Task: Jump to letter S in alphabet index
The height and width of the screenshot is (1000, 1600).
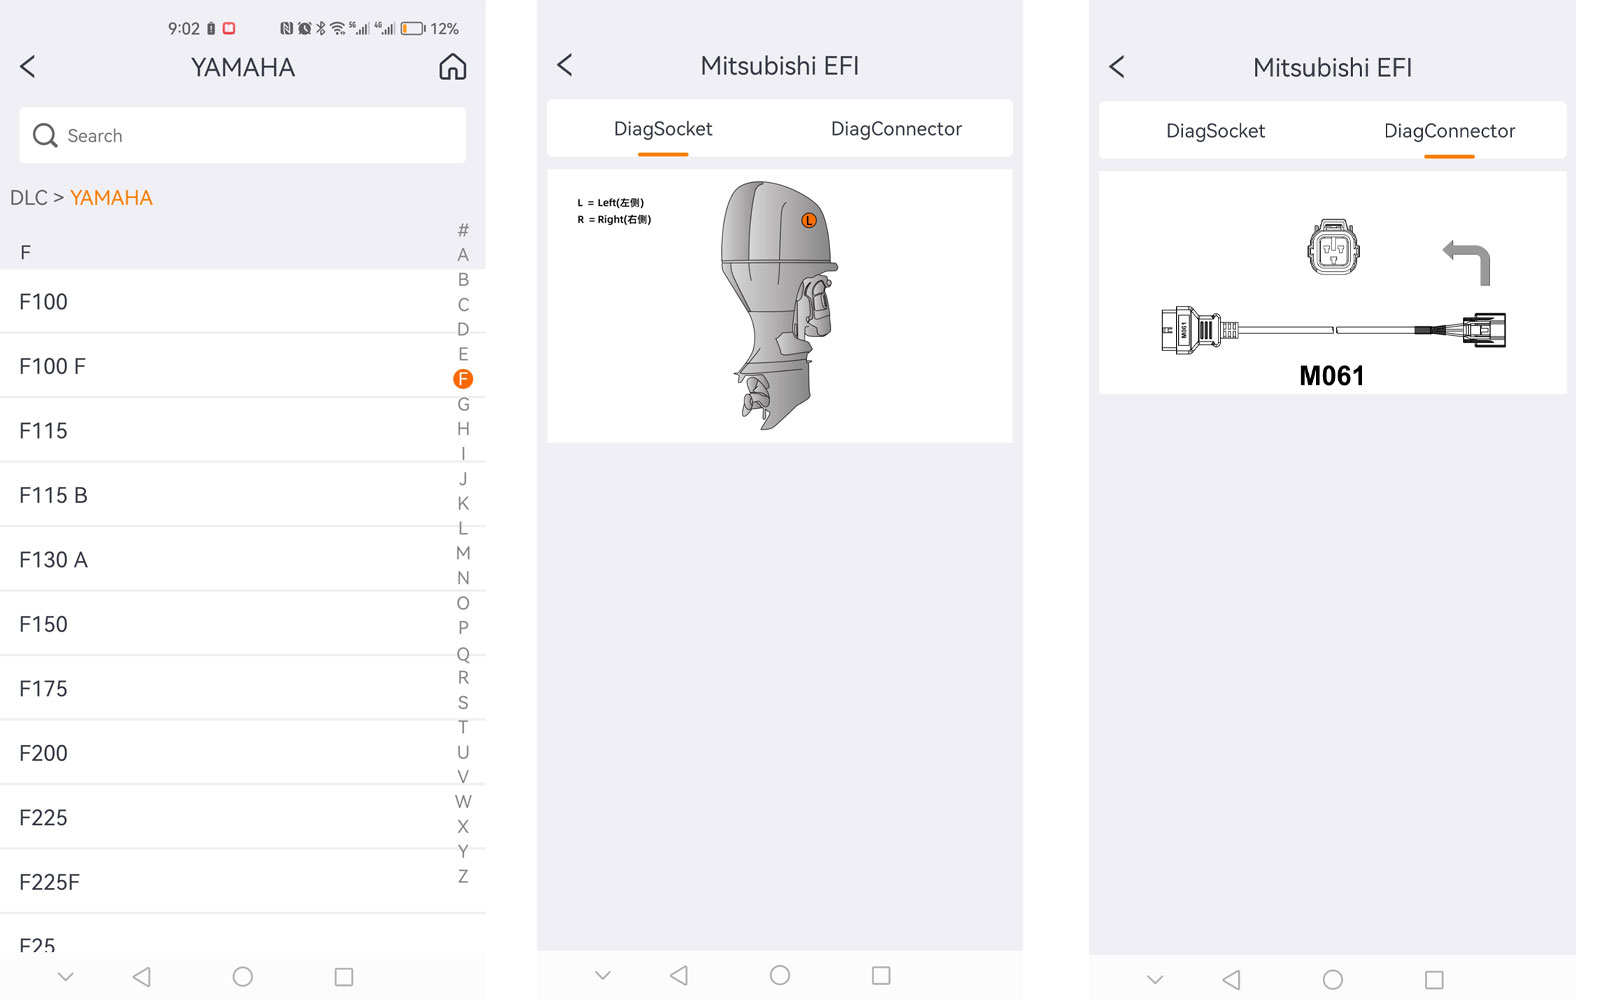Action: pos(463,702)
